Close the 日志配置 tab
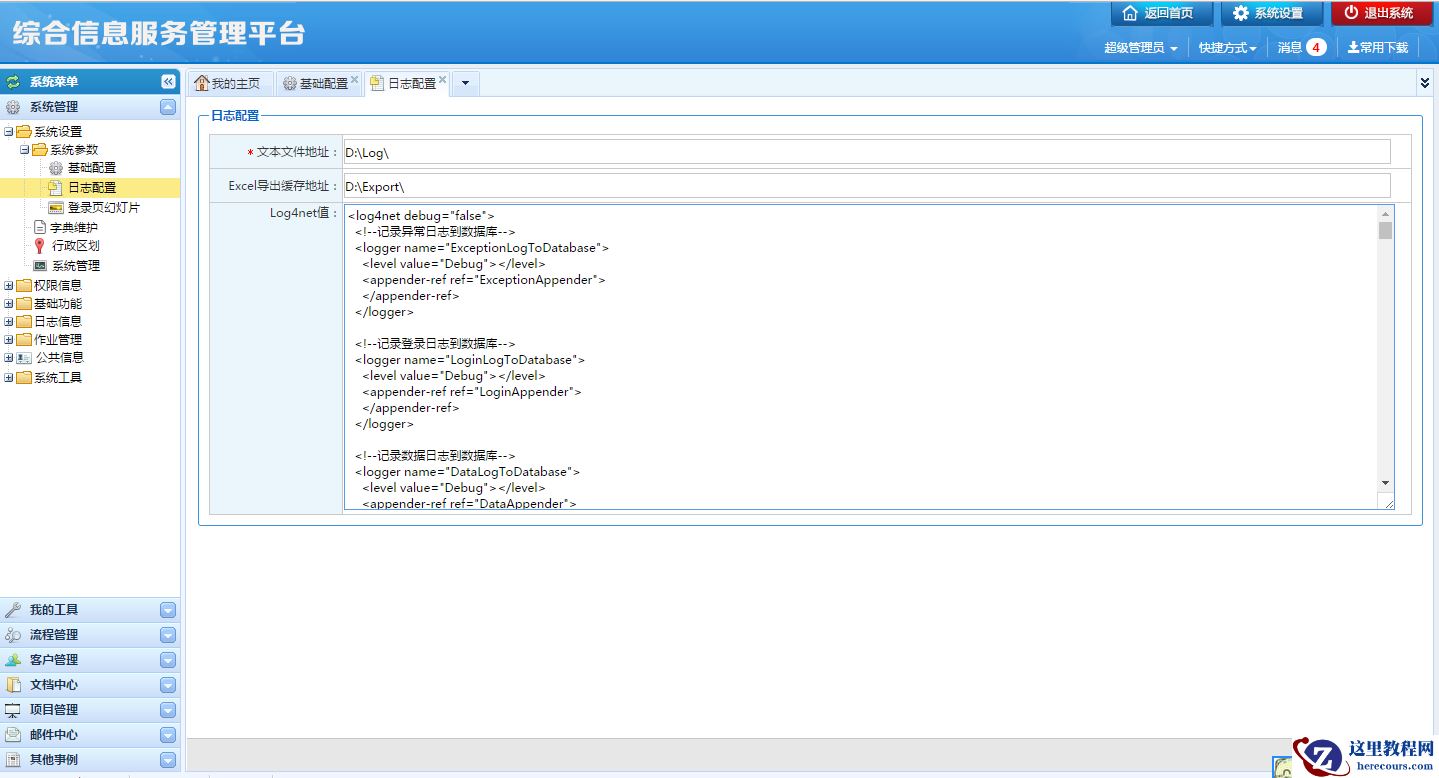The width and height of the screenshot is (1439, 778). point(442,80)
